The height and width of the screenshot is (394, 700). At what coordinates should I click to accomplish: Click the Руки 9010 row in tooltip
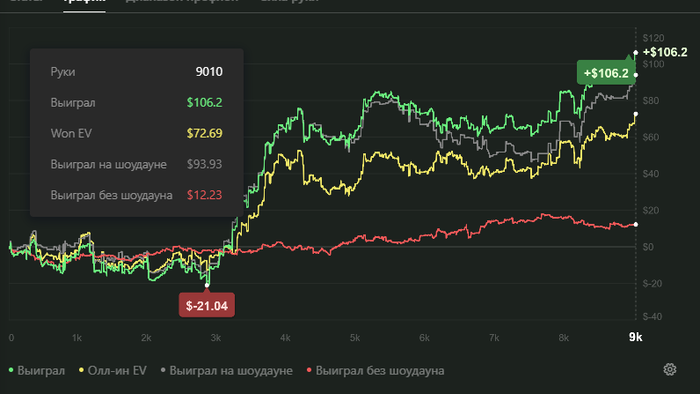(137, 72)
